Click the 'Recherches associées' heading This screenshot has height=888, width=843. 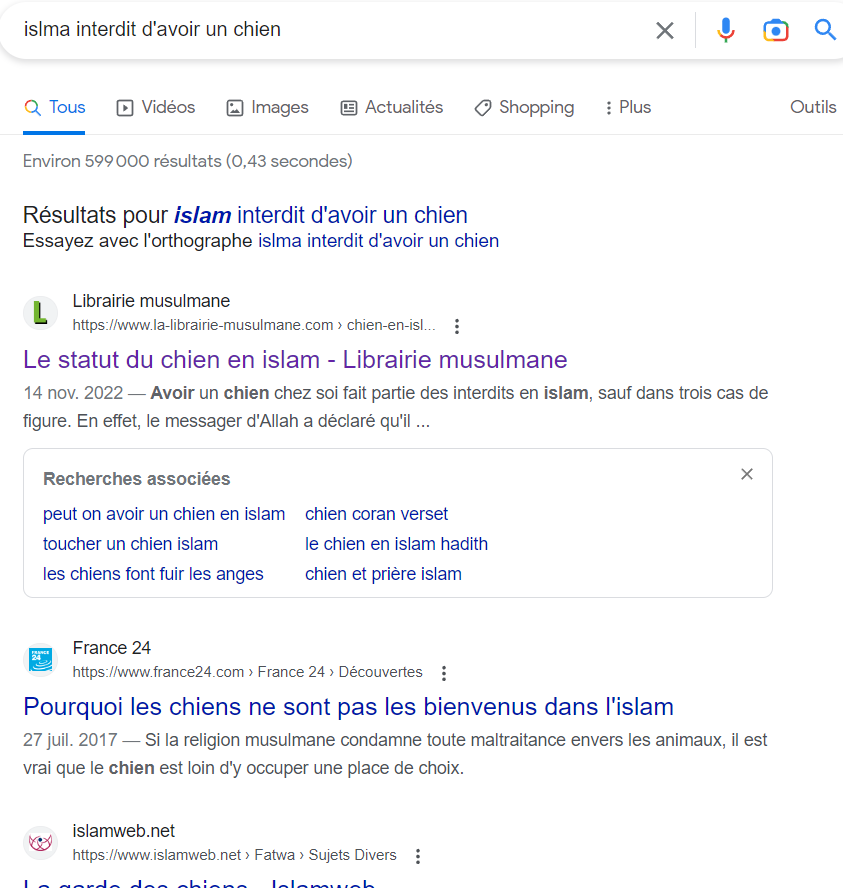136,479
